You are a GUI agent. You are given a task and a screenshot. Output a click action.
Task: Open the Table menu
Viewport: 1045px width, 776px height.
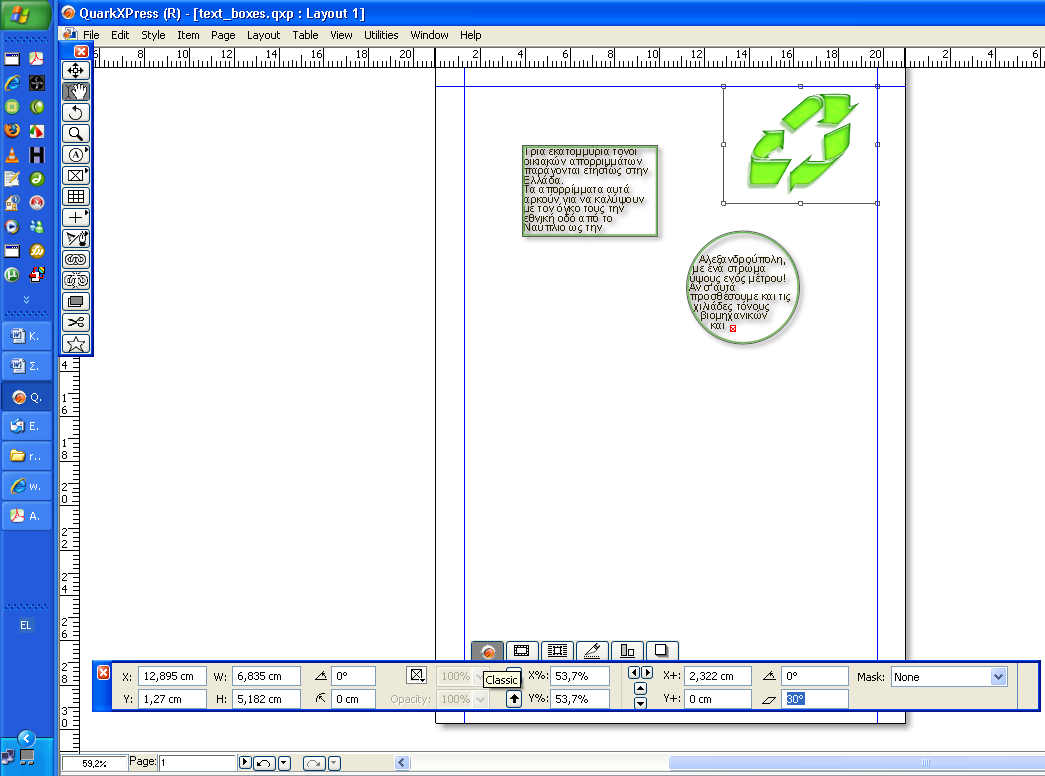point(305,35)
